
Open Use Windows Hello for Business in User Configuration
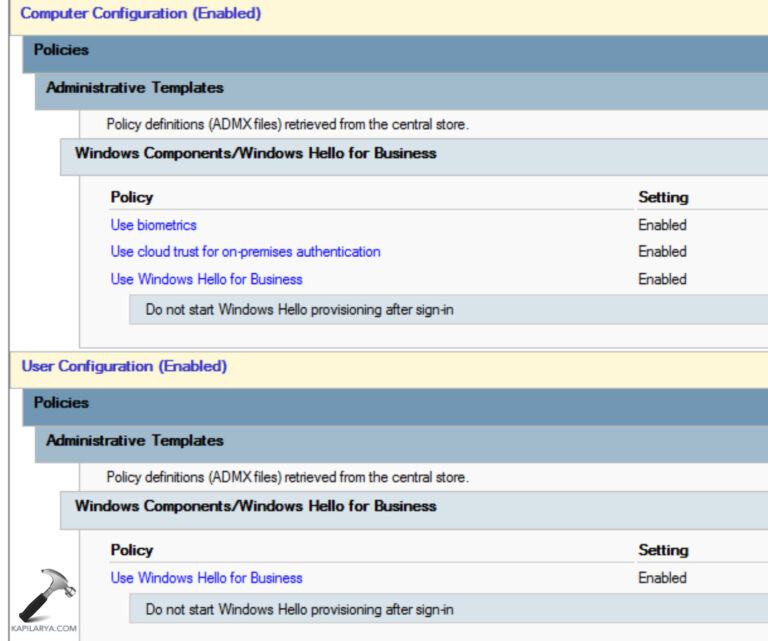pyautogui.click(x=206, y=578)
